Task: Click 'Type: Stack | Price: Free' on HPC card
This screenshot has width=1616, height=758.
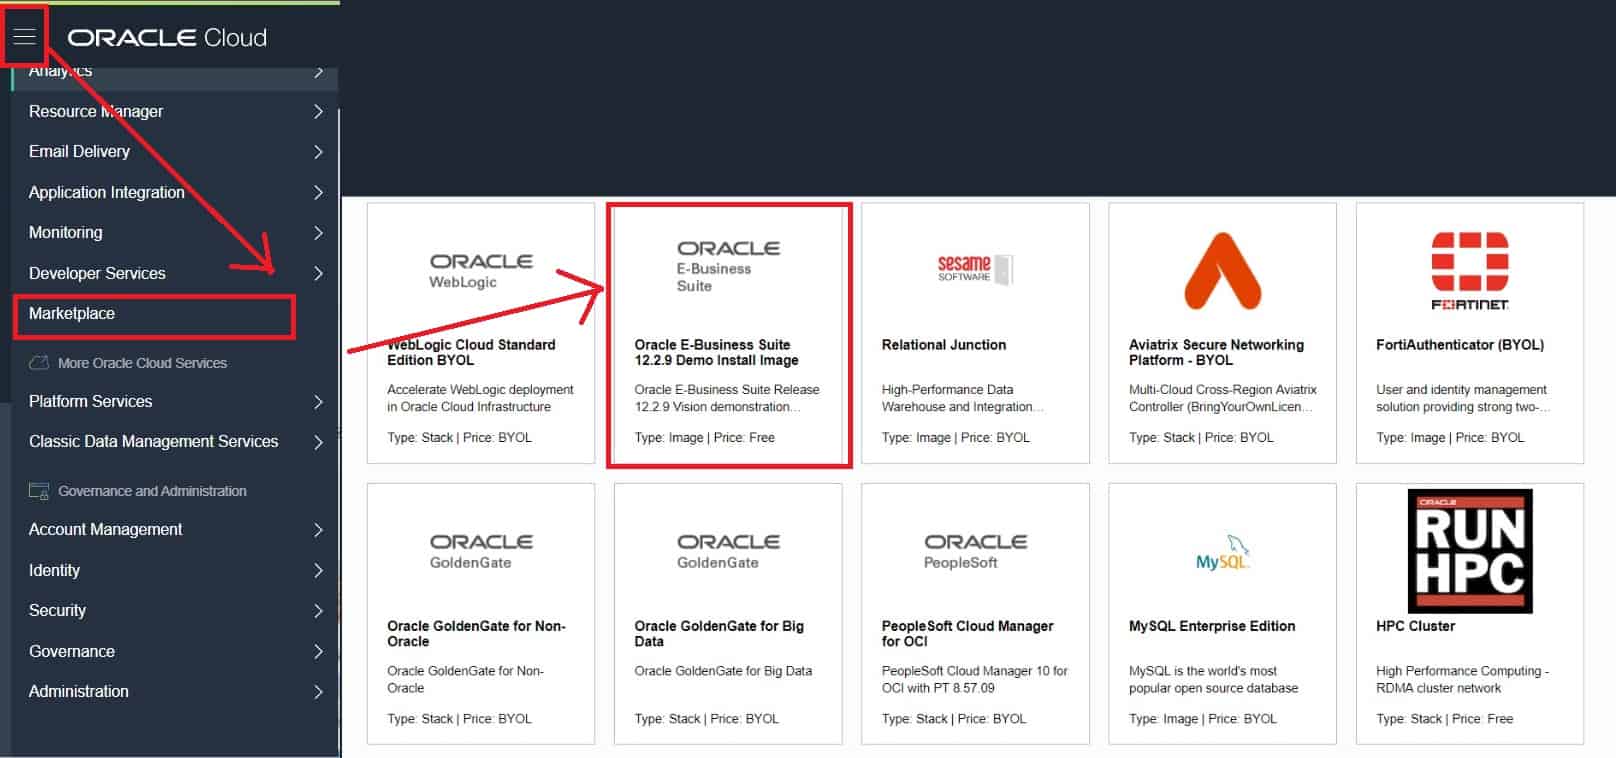Action: [x=1444, y=719]
